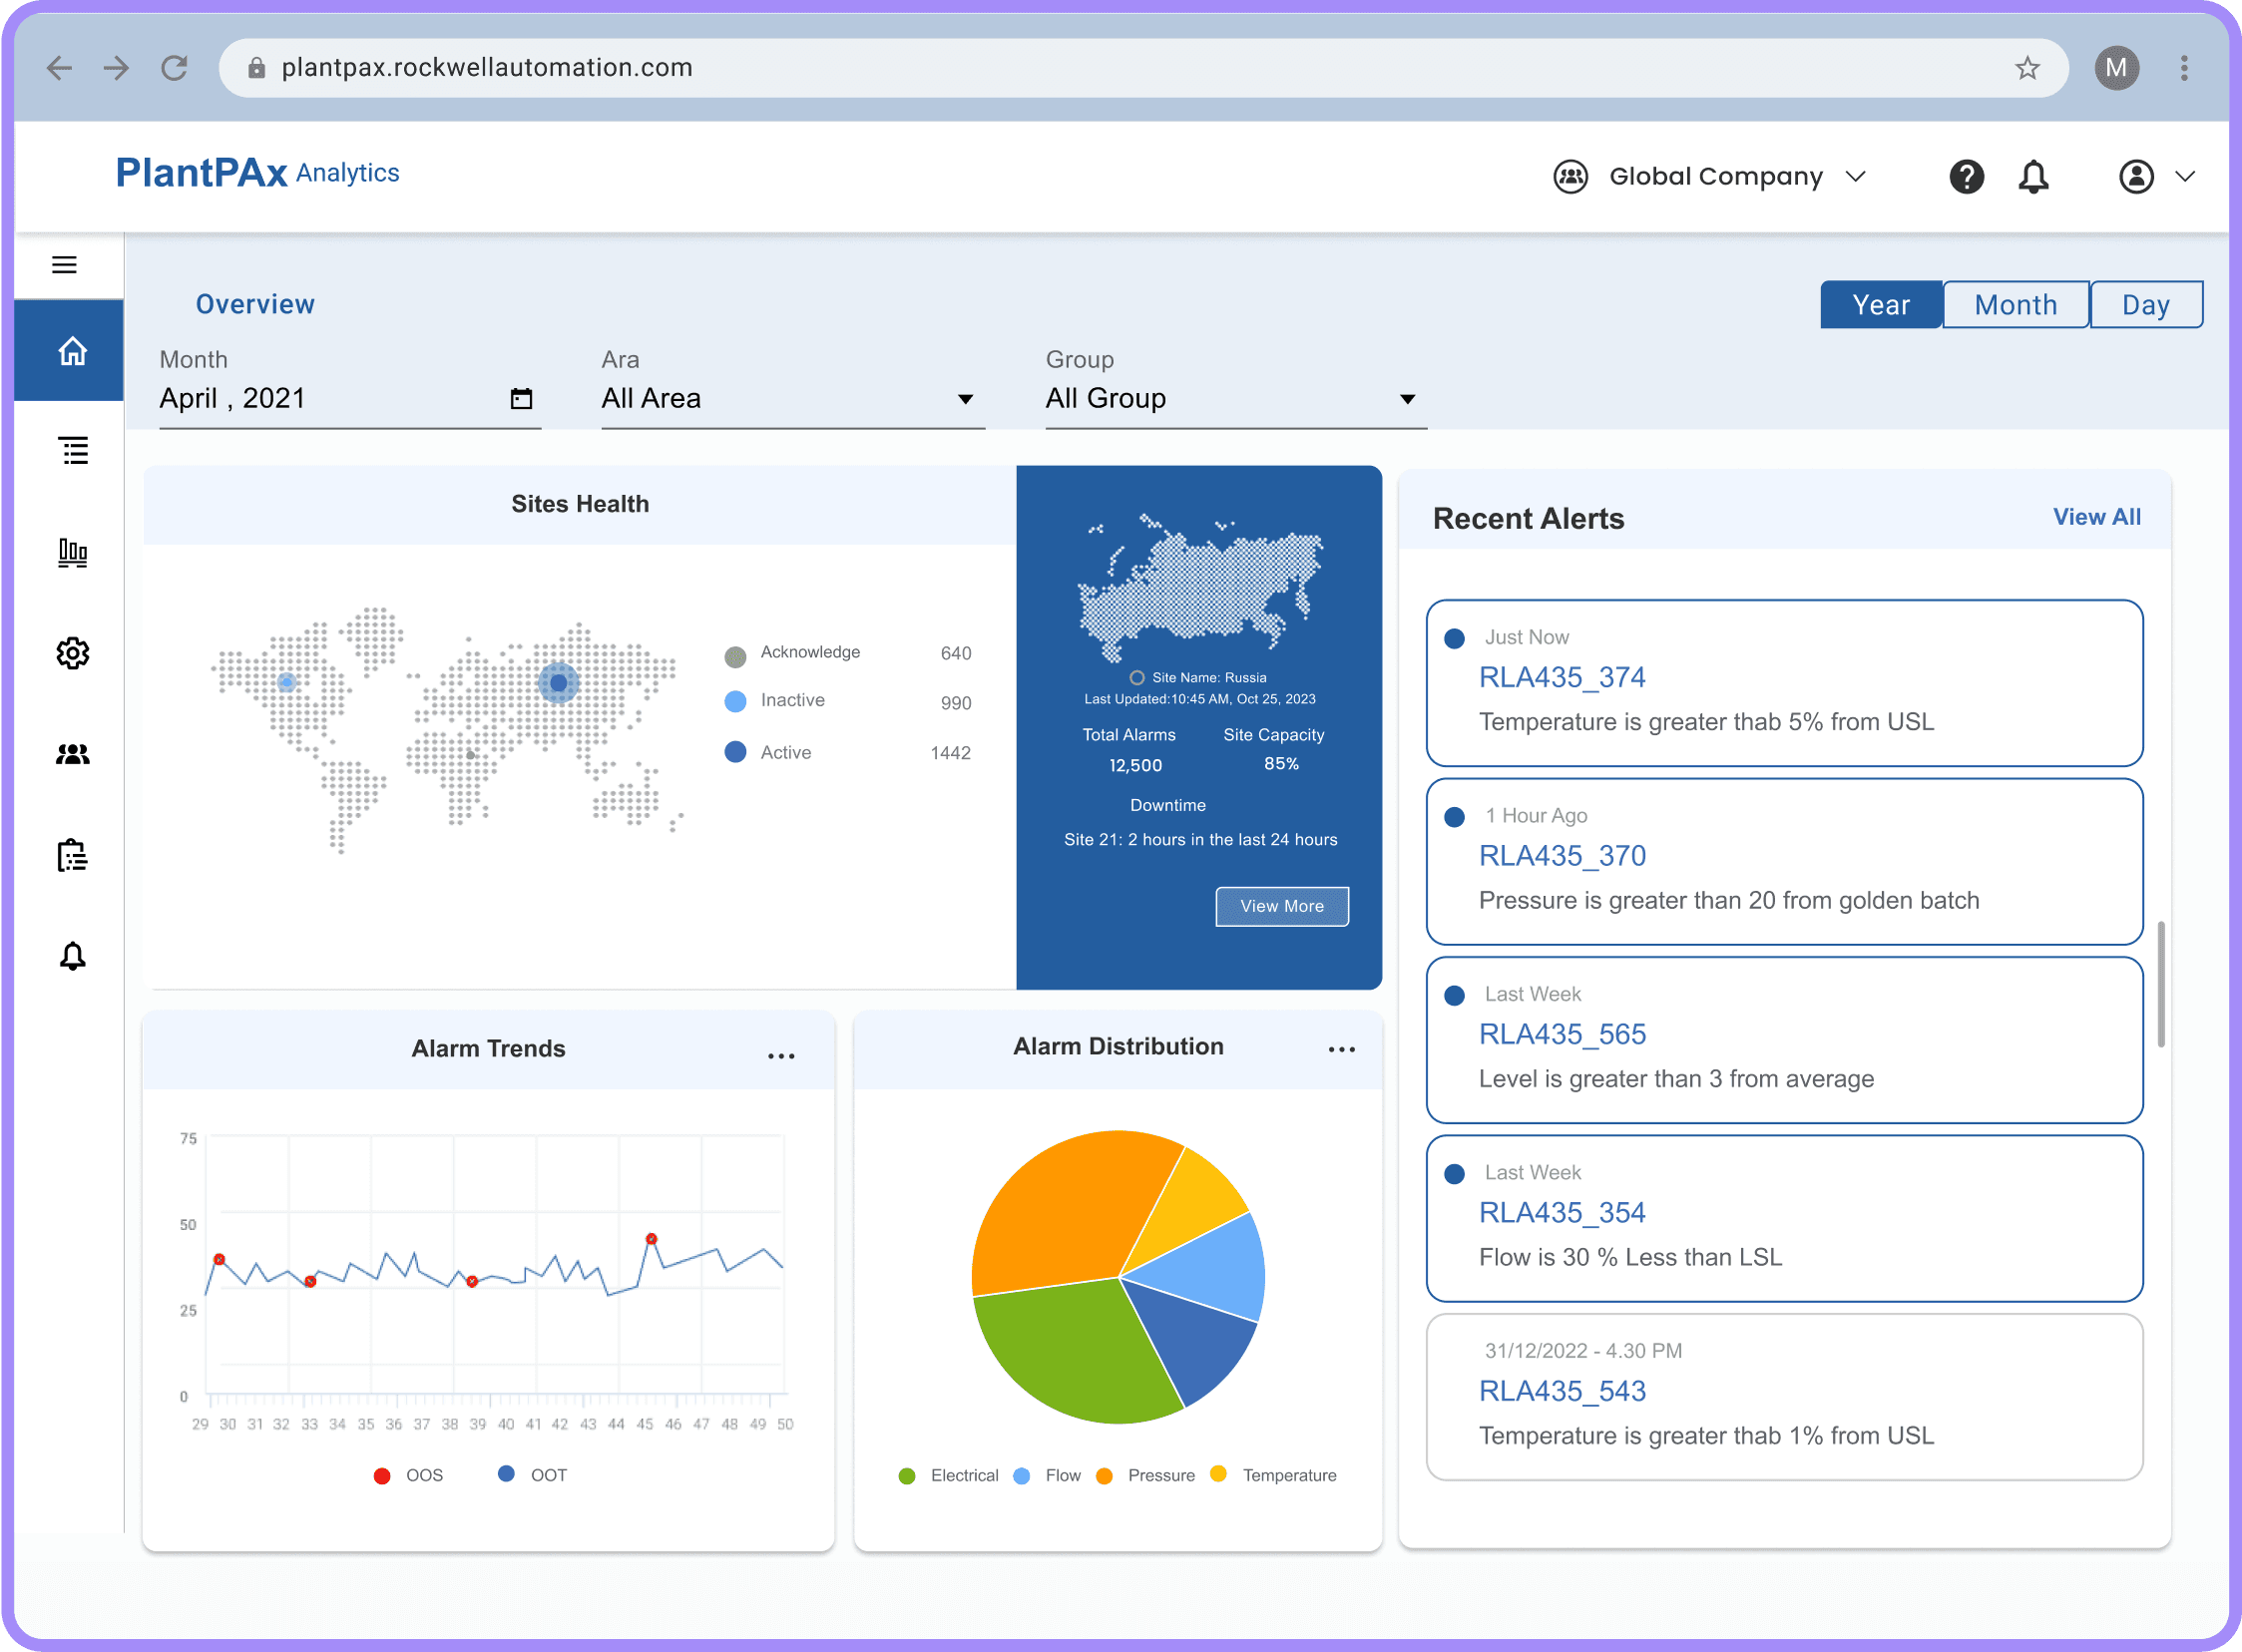Screen dimensions: 2242x1652
Task: Open the Global Company selector dropdown
Action: tap(1710, 177)
